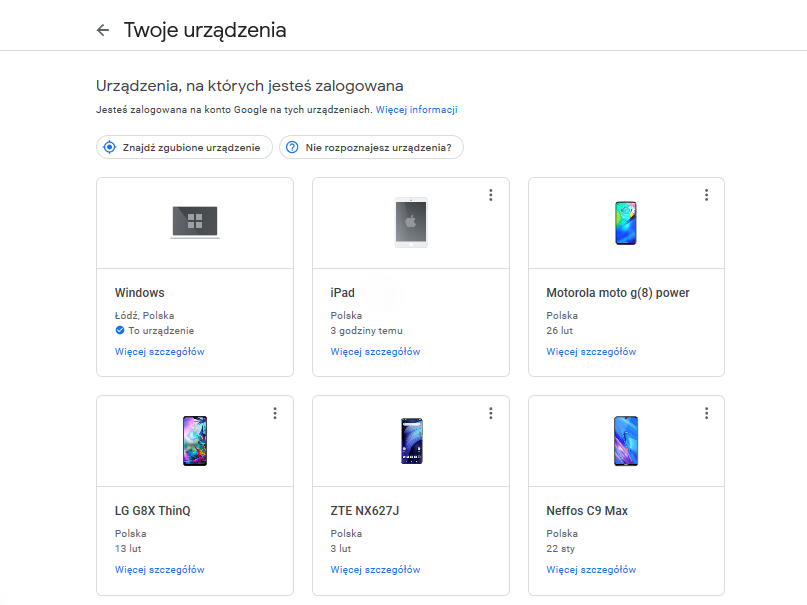807x605 pixels.
Task: Open Motorola moto g(8) power options menu
Action: tap(706, 195)
